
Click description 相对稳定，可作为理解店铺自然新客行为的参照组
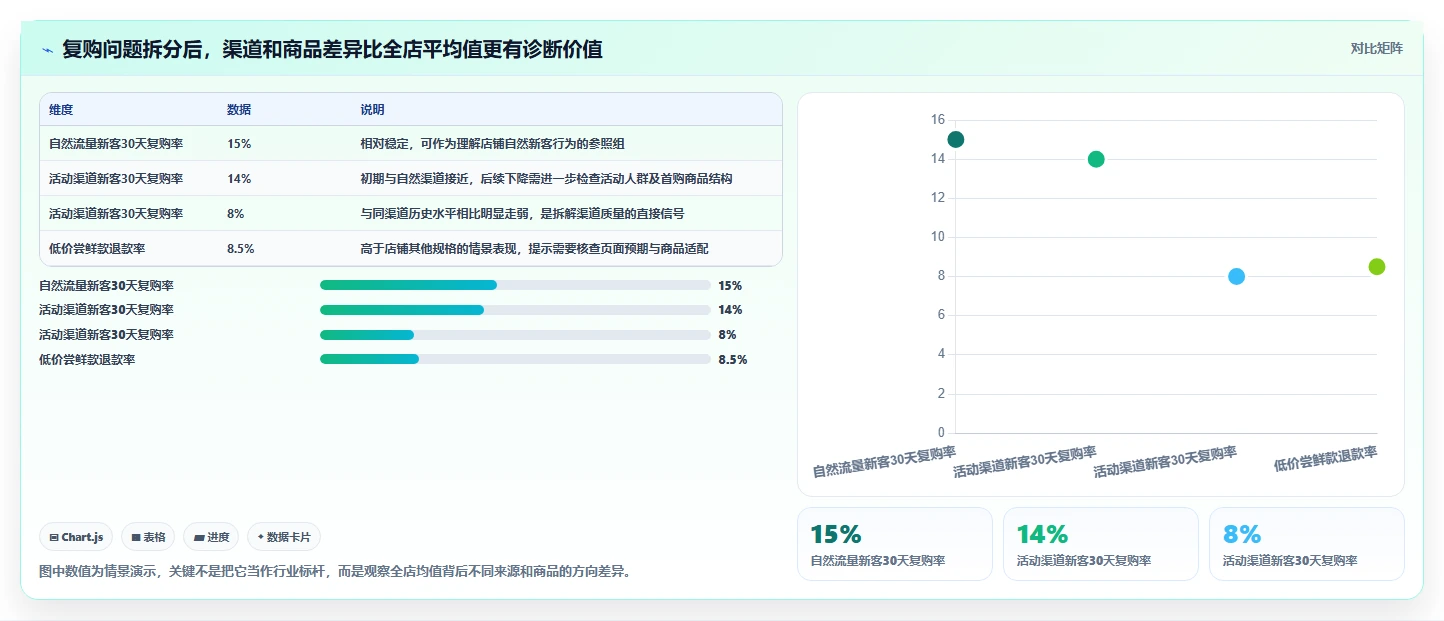pyautogui.click(x=493, y=144)
